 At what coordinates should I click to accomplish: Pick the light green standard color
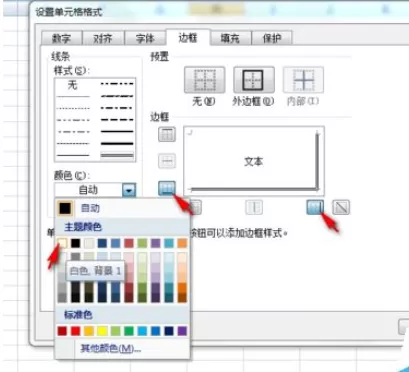(116, 331)
